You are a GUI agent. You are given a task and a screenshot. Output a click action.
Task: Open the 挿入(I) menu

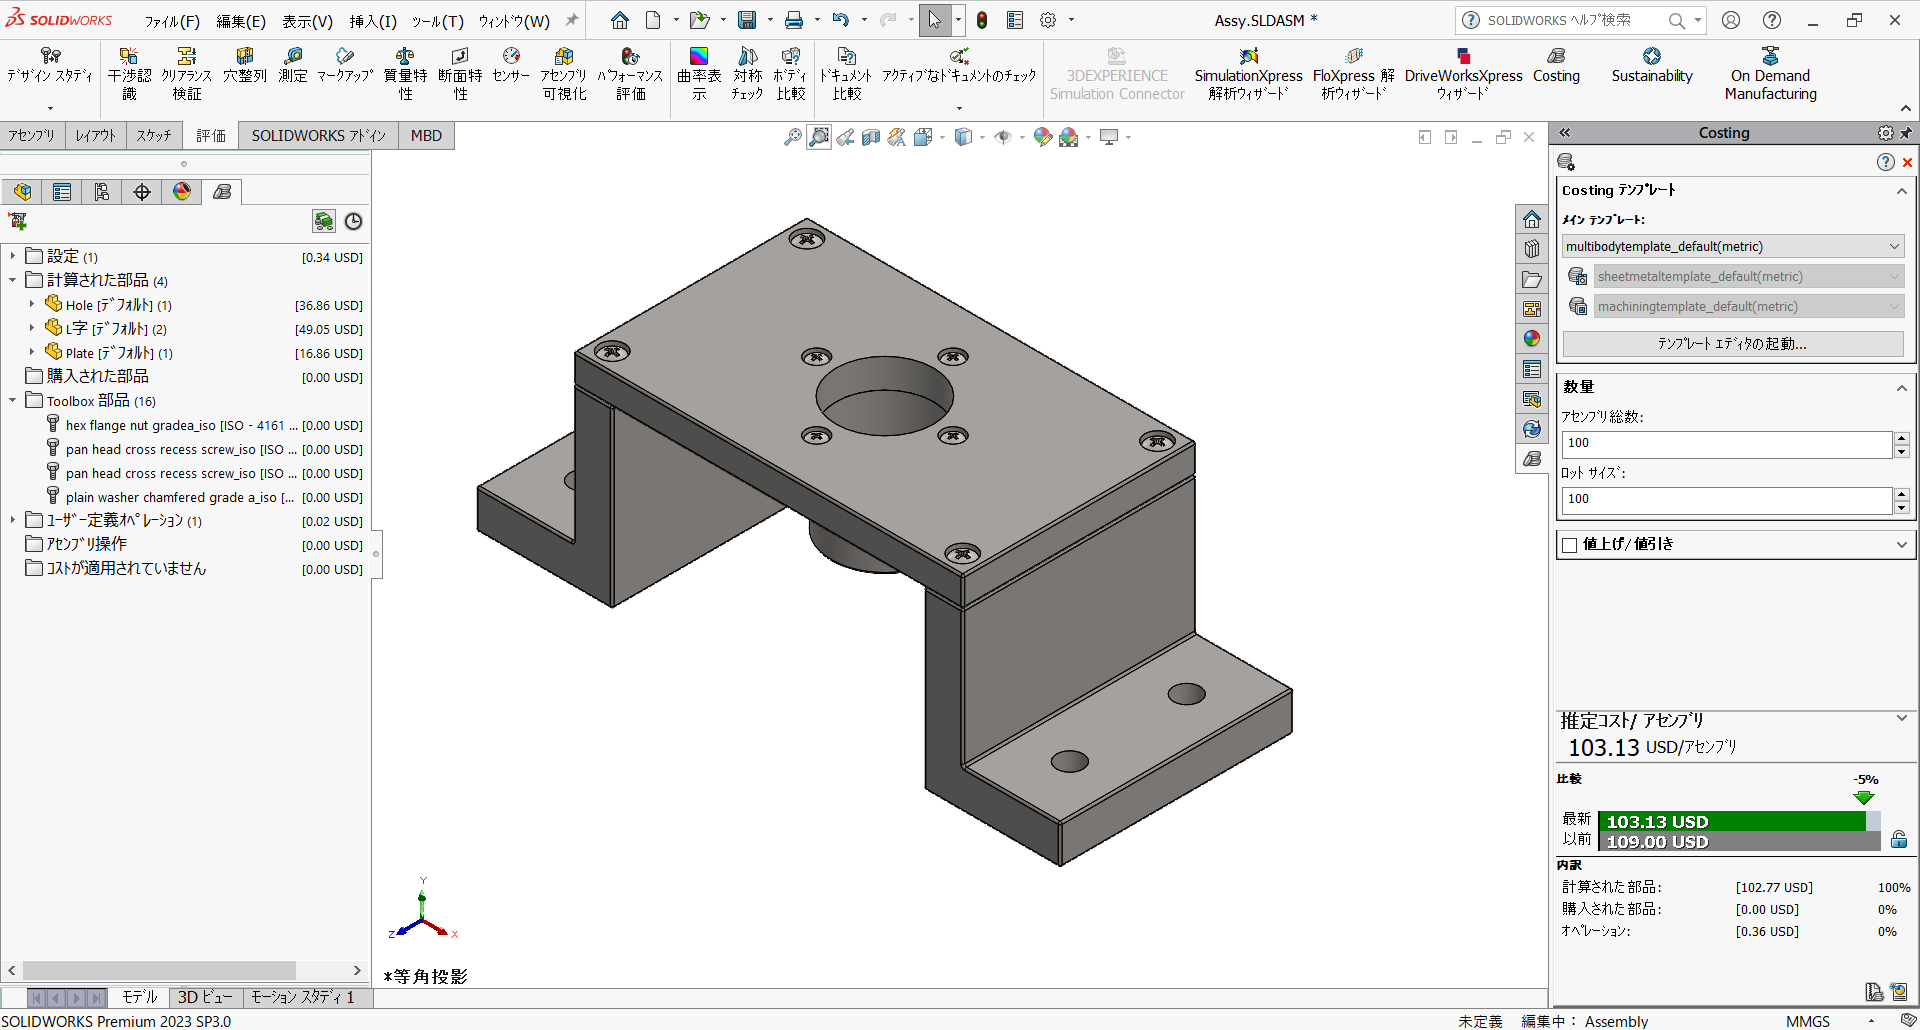click(x=373, y=21)
